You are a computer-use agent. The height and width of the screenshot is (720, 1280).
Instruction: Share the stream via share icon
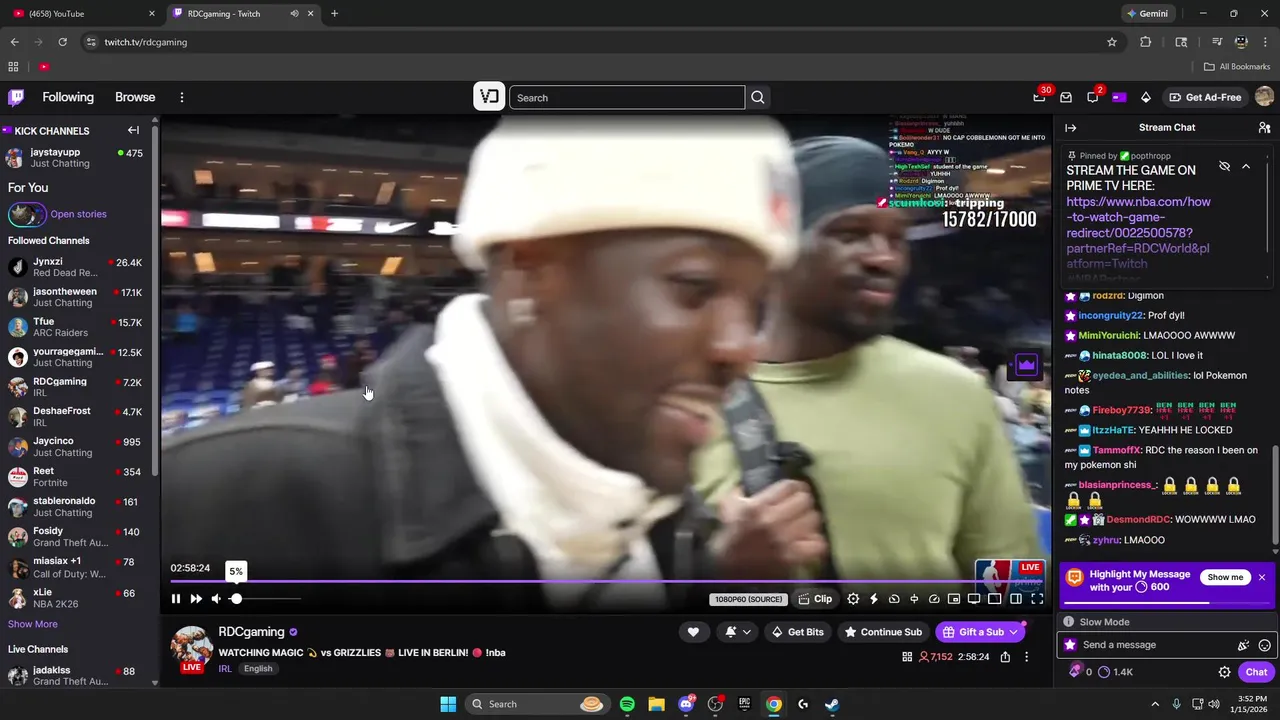1005,657
